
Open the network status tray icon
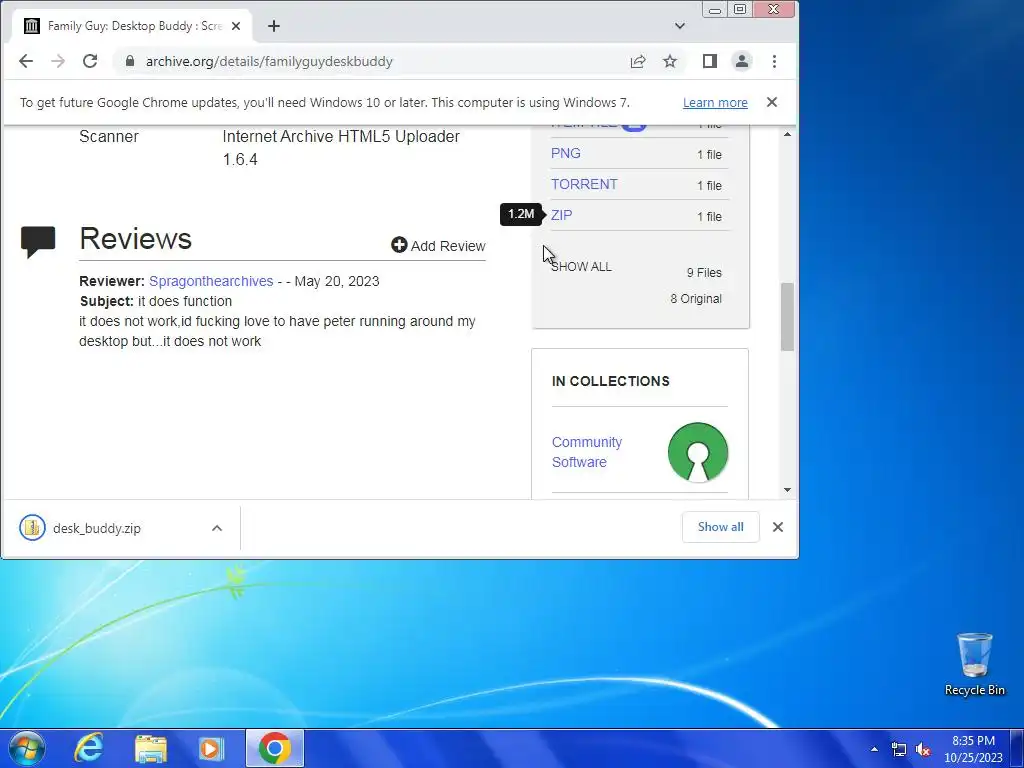click(x=899, y=749)
